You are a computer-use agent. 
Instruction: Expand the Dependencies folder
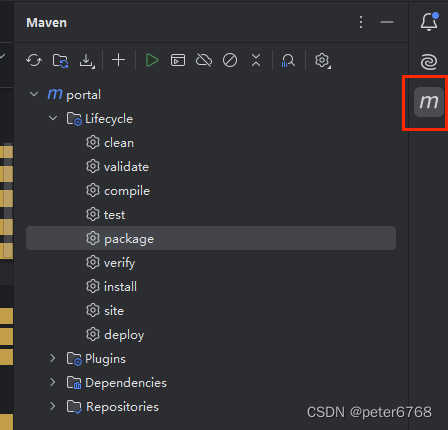53,382
